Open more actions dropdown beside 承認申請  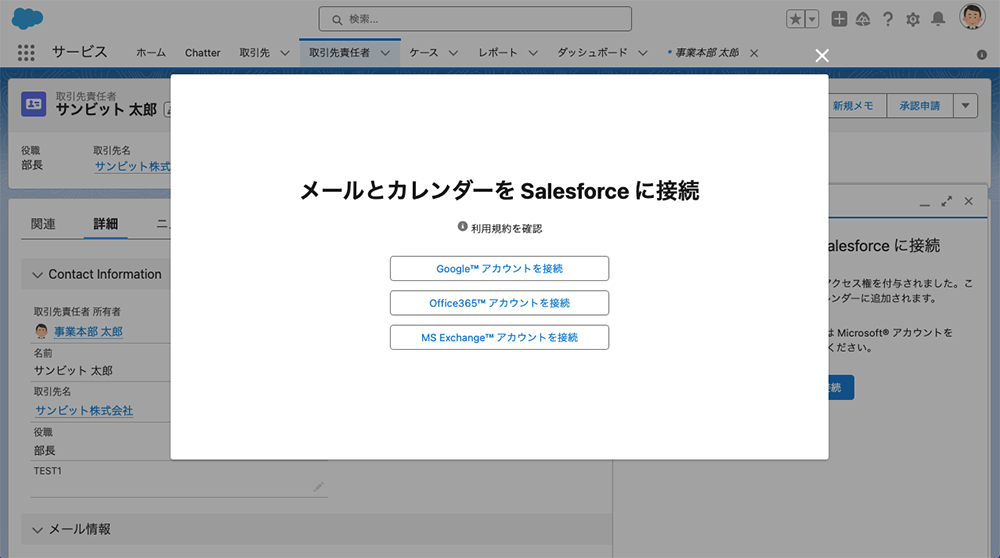(966, 106)
